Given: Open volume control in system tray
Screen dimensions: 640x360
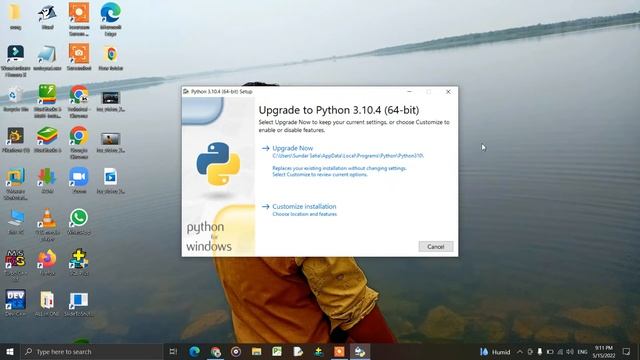Looking at the screenshot, I should 570,351.
